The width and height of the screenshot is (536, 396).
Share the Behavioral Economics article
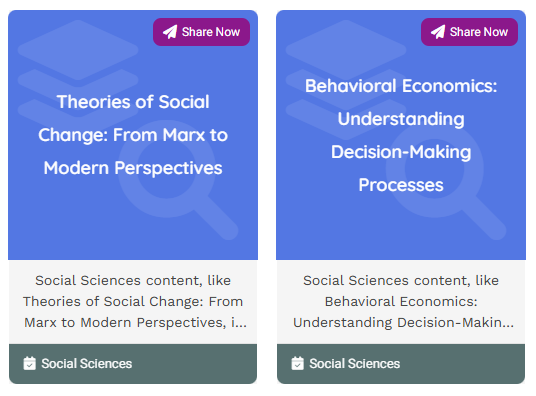(x=469, y=32)
